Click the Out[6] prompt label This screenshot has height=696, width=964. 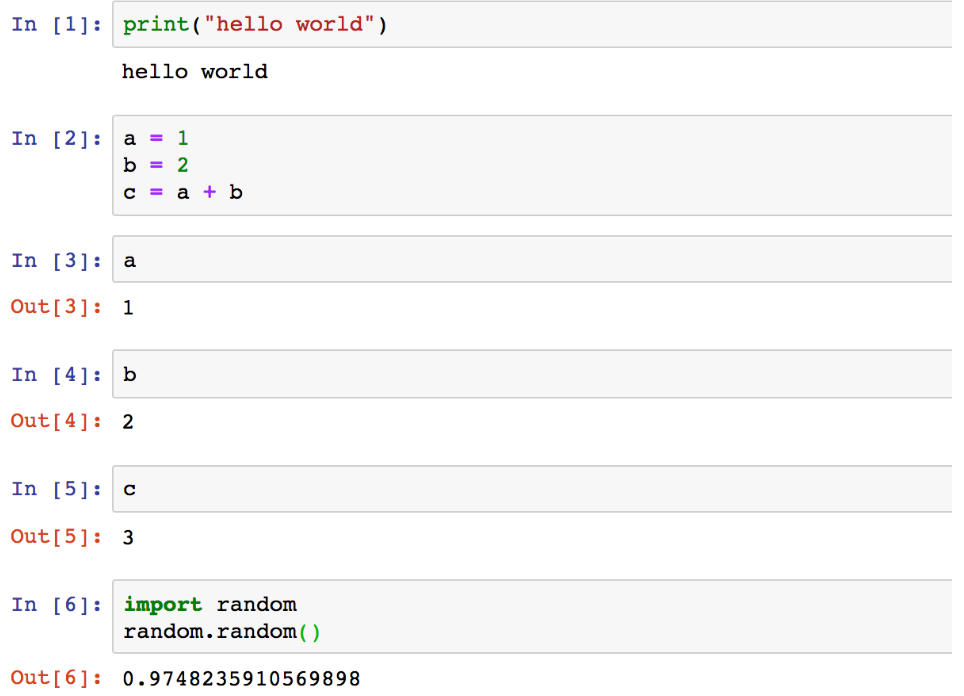tap(57, 678)
